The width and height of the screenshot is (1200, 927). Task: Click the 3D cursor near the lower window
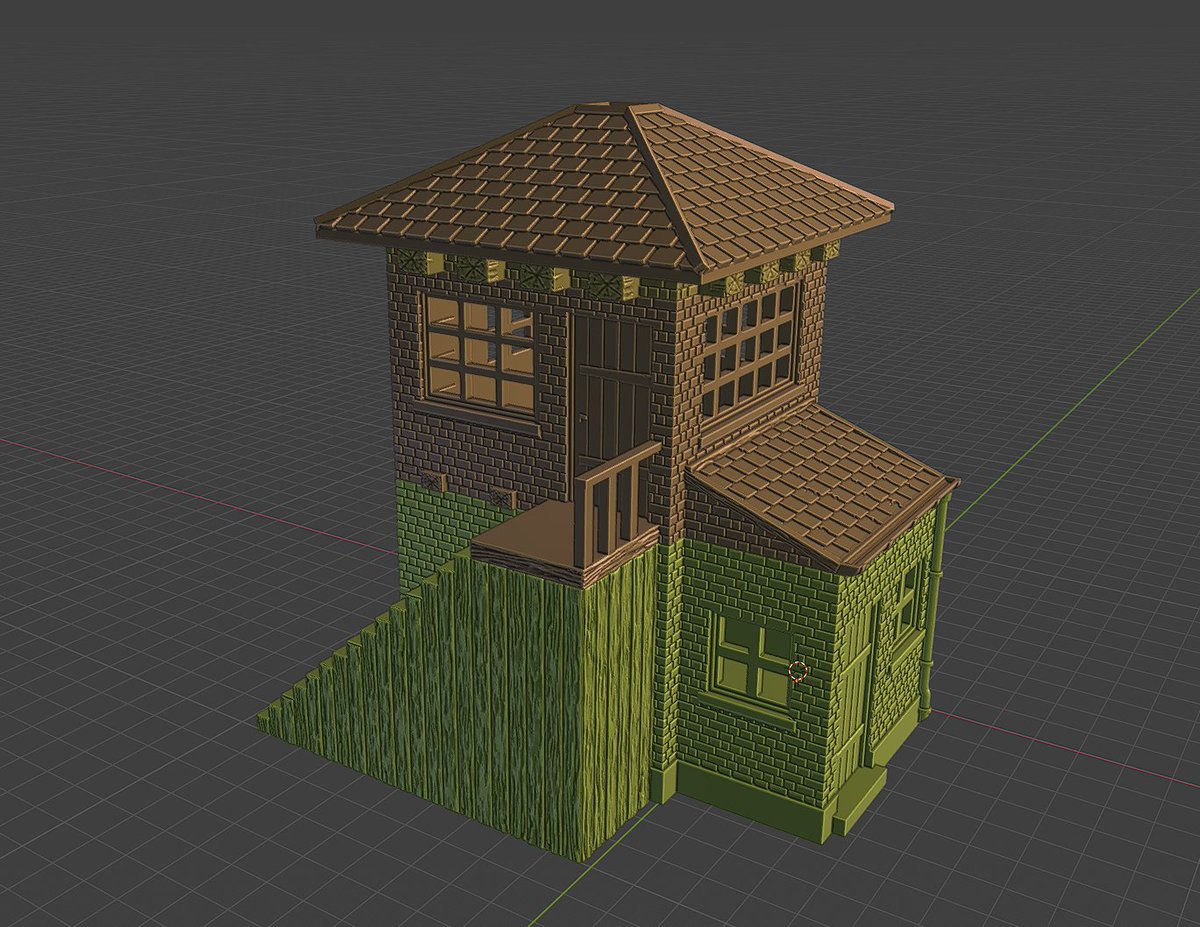point(798,671)
